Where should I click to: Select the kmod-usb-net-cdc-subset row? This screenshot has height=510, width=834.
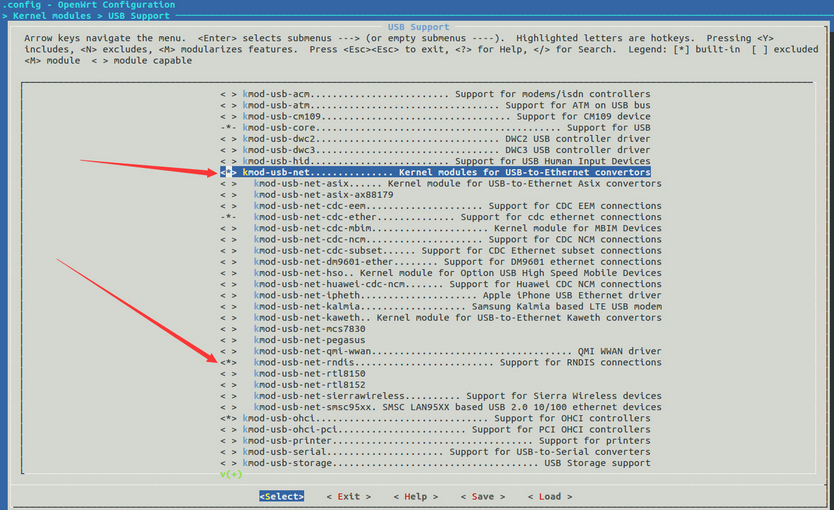(441, 250)
